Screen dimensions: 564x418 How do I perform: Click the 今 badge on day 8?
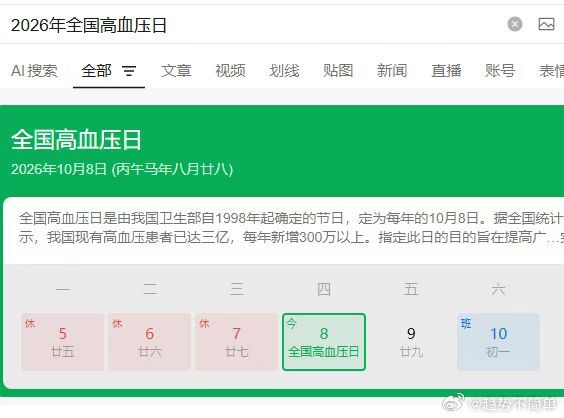tap(292, 323)
